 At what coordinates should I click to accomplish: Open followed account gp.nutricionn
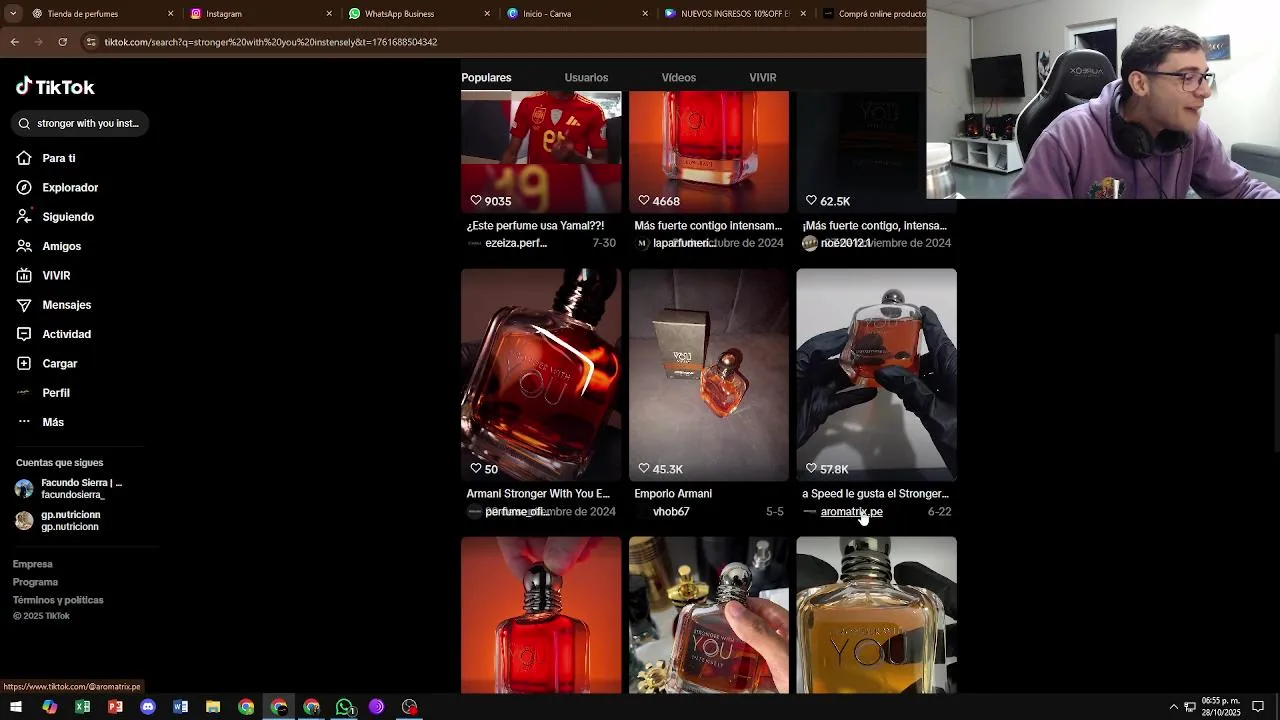point(58,521)
